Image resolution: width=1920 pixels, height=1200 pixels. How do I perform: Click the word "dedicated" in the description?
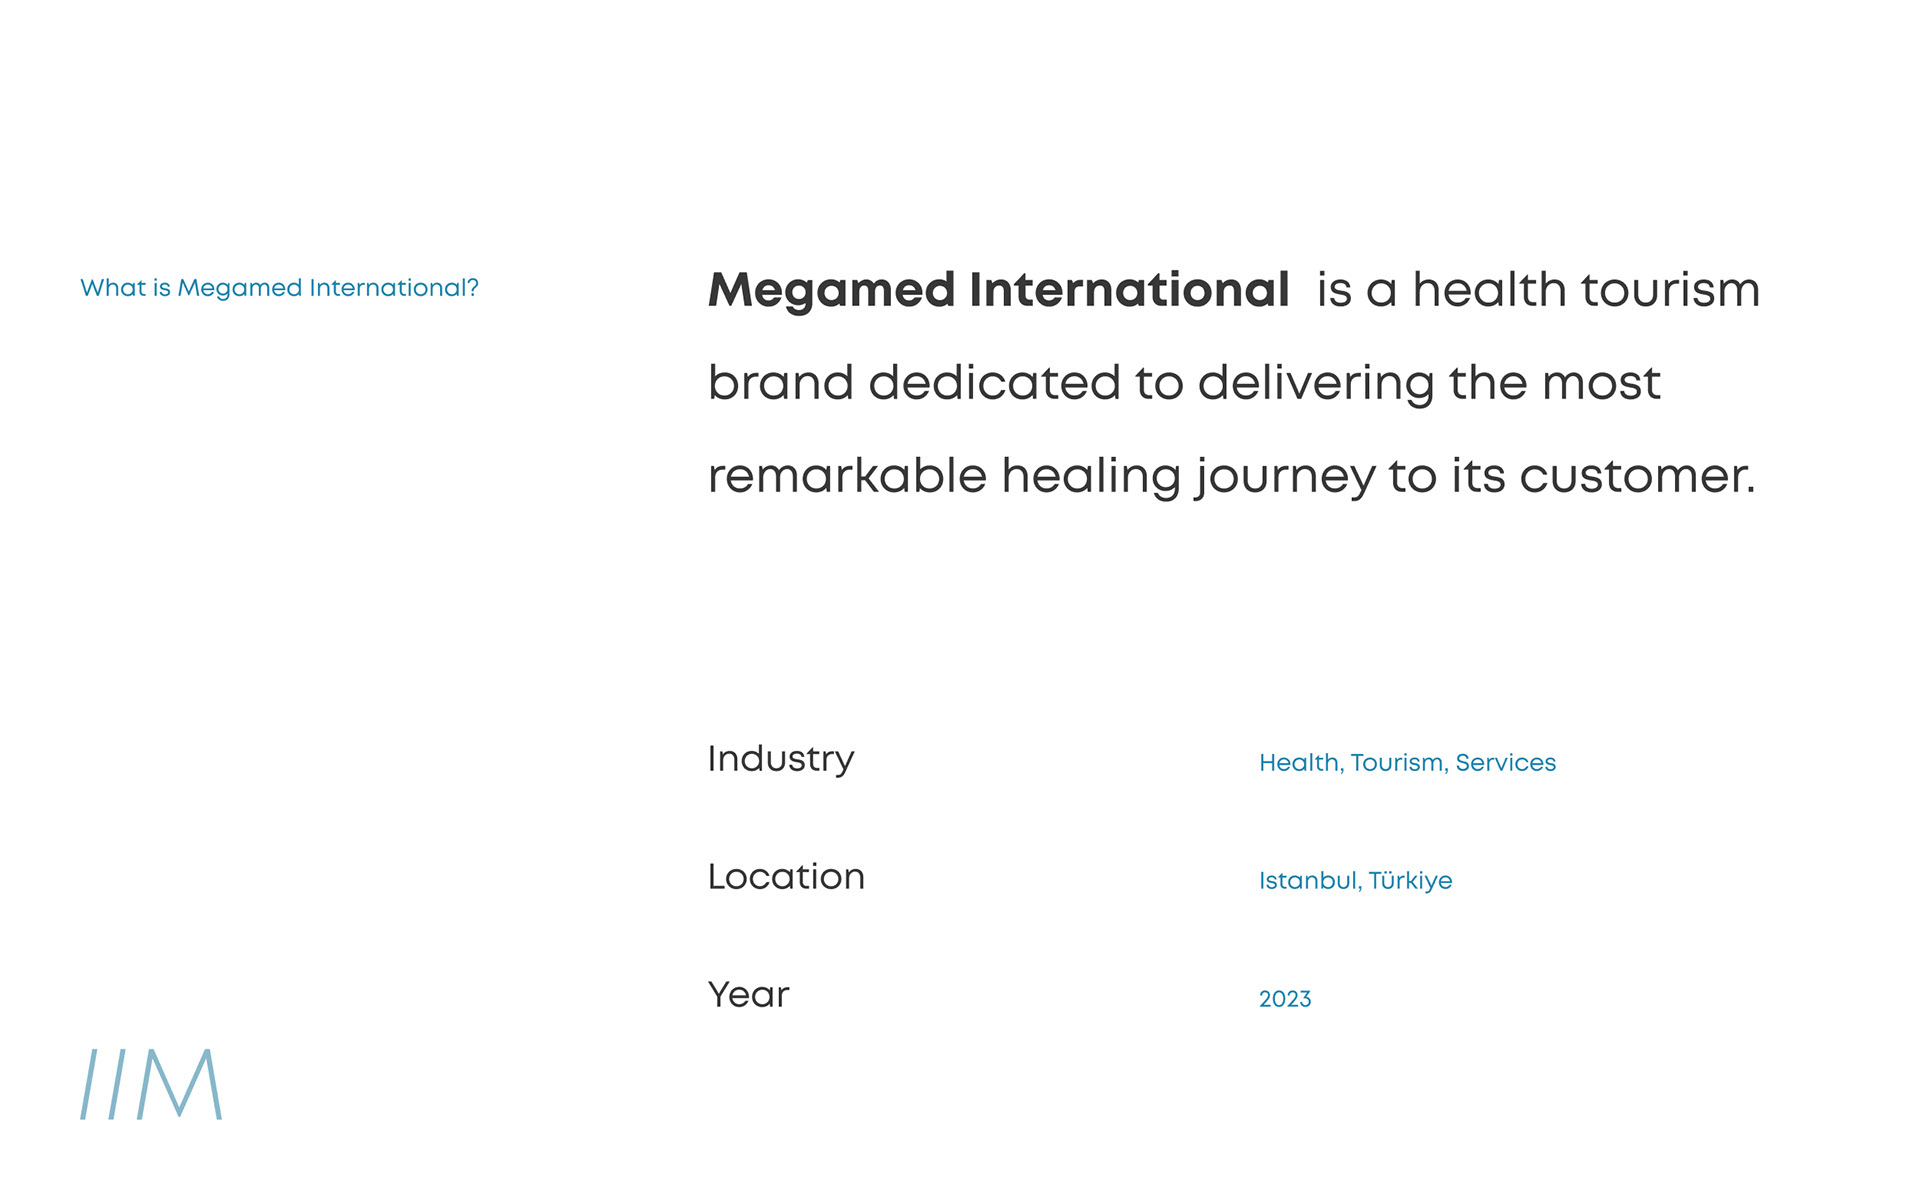(x=994, y=383)
